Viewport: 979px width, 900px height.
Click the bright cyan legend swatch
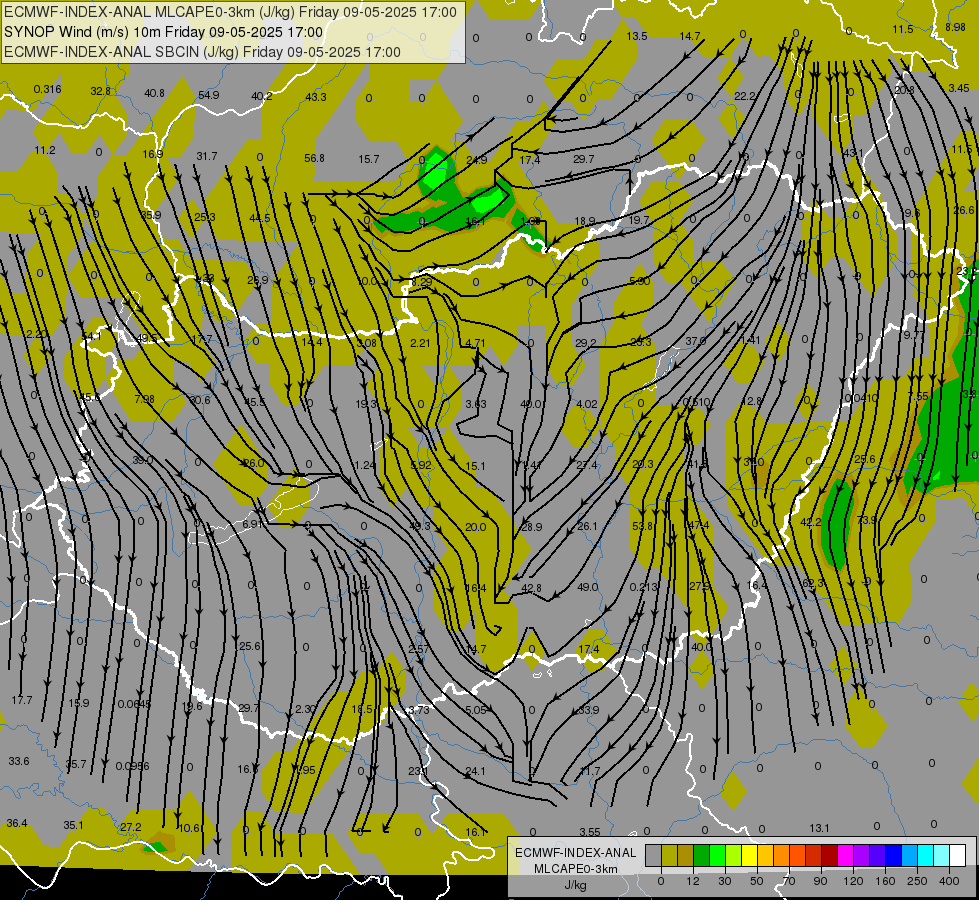point(925,855)
